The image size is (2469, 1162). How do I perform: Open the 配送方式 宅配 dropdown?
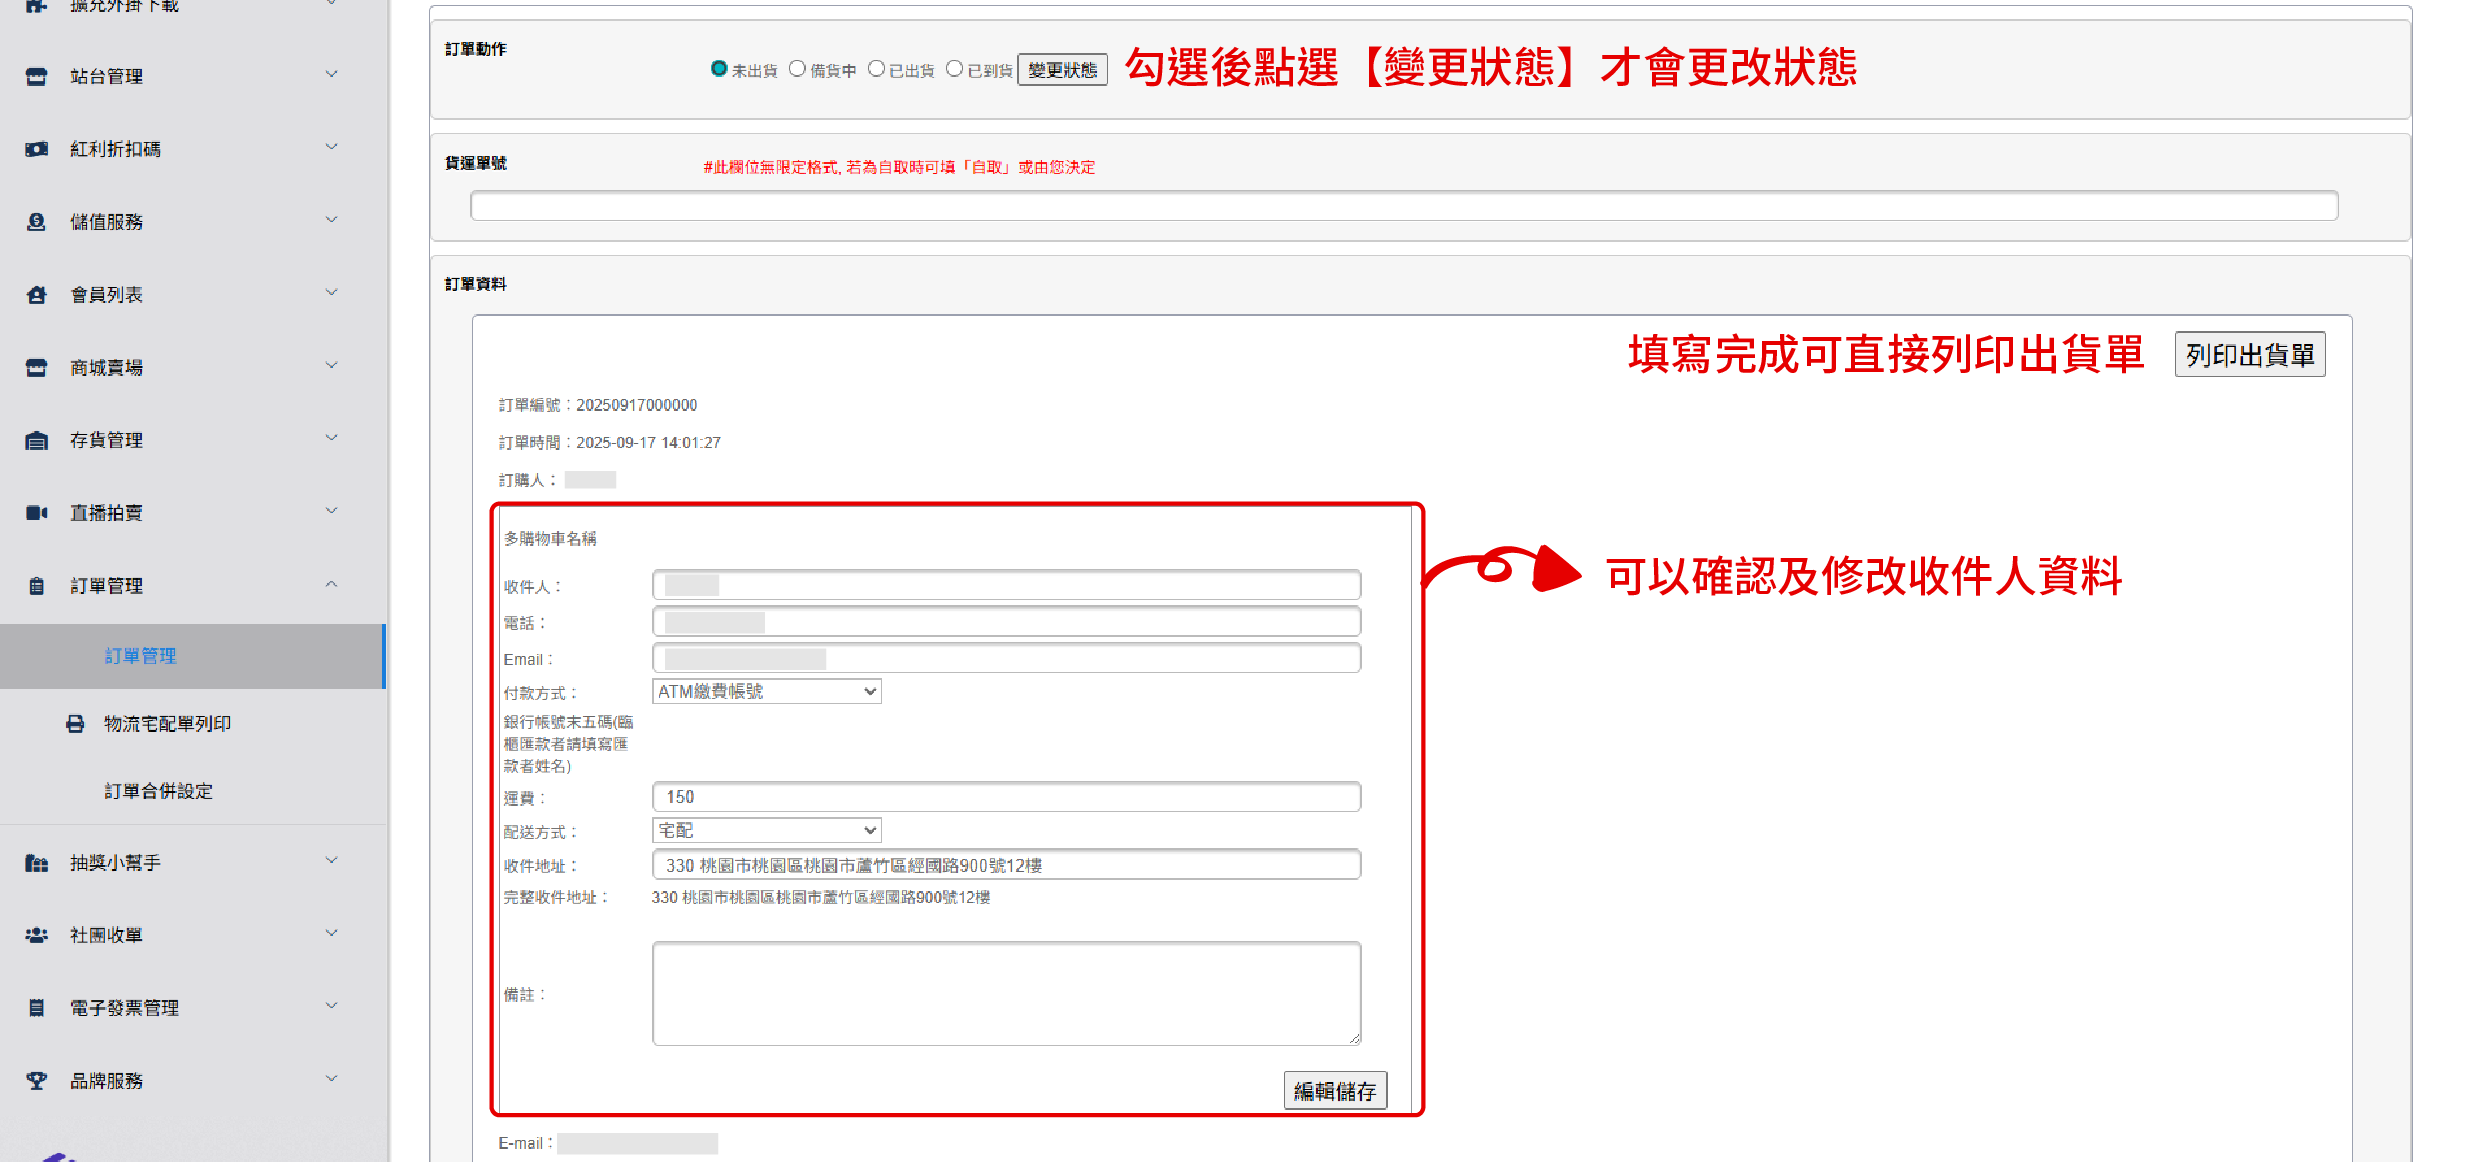pos(766,831)
